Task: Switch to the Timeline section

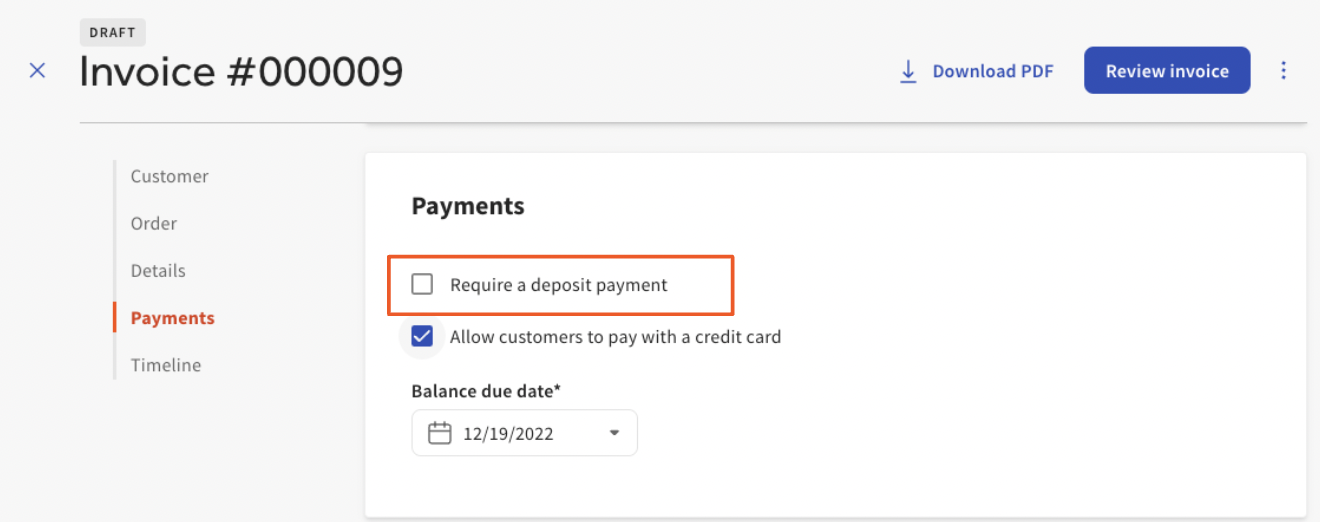Action: [x=166, y=365]
